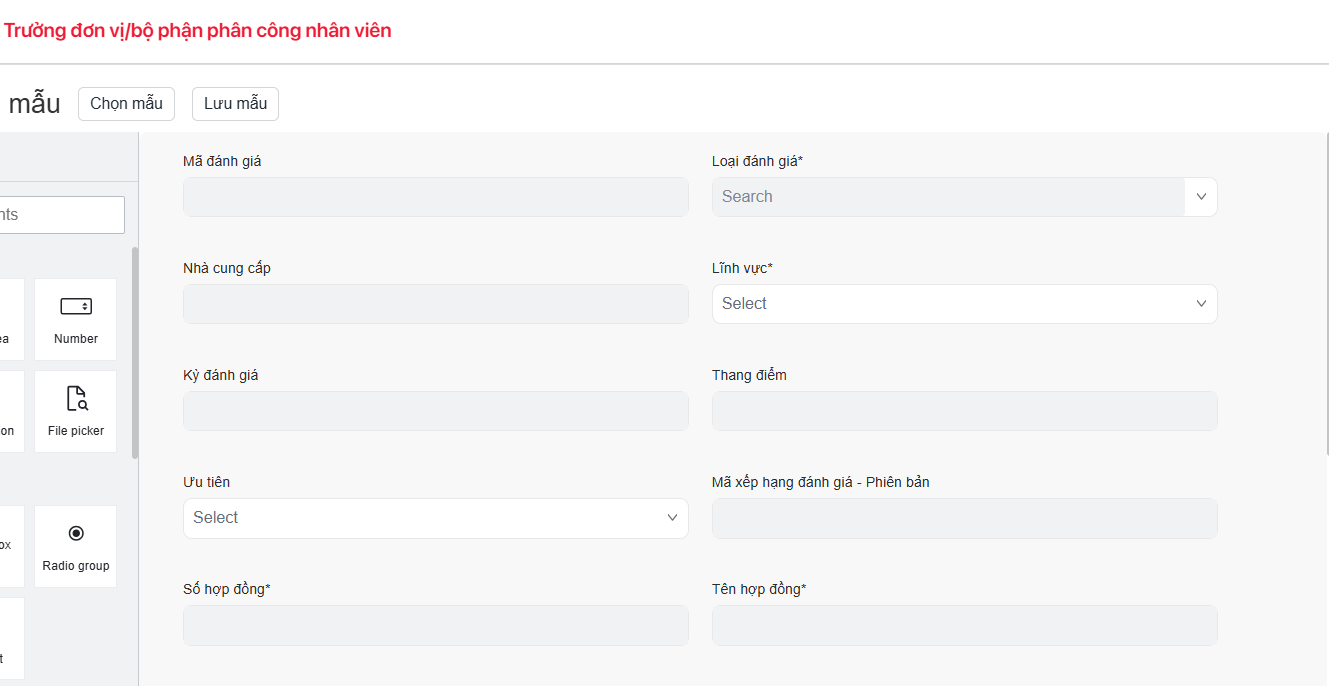
Task: Click the Tên hợp đồng input field
Action: pyautogui.click(x=964, y=625)
